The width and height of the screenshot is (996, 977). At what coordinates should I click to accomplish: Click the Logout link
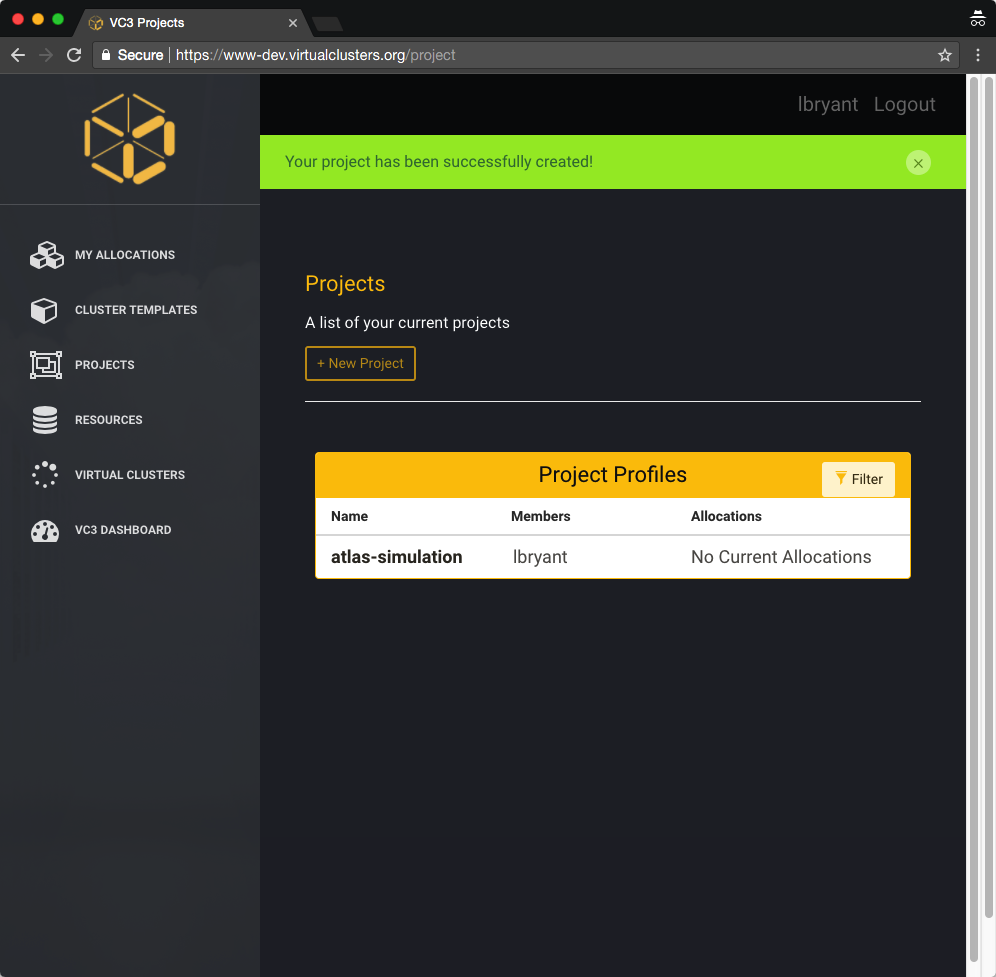(904, 104)
